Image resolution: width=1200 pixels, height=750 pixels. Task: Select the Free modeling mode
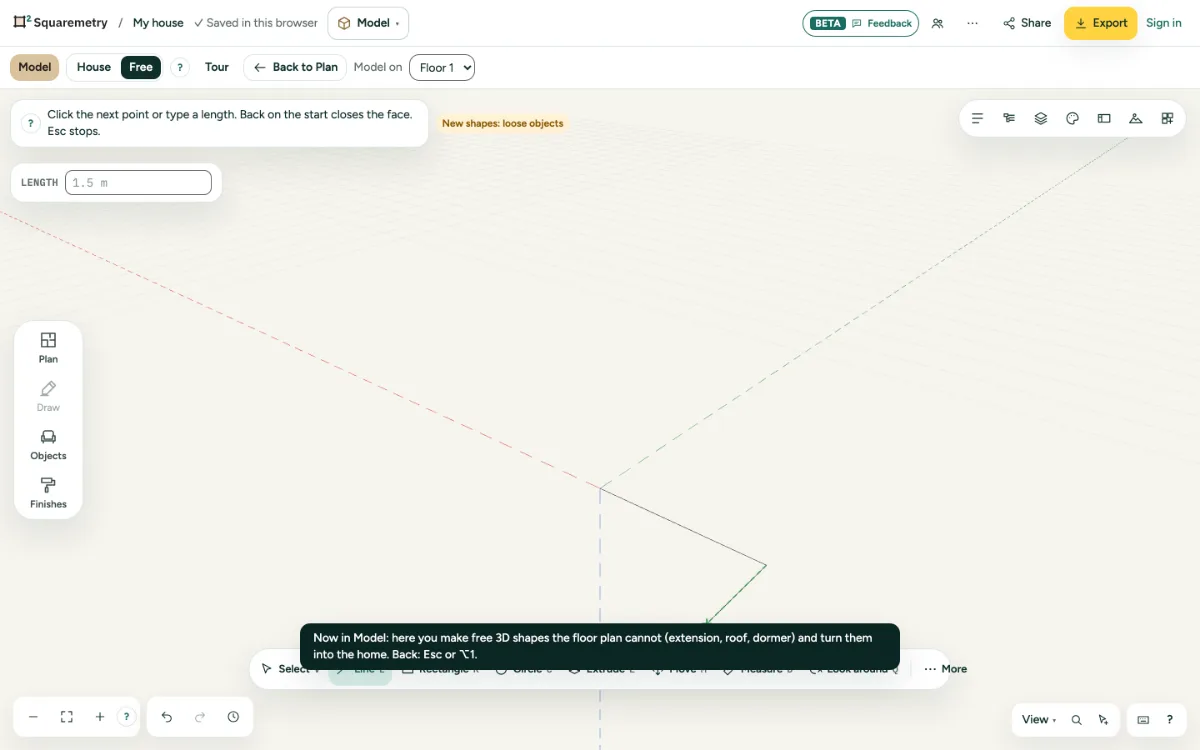click(141, 67)
